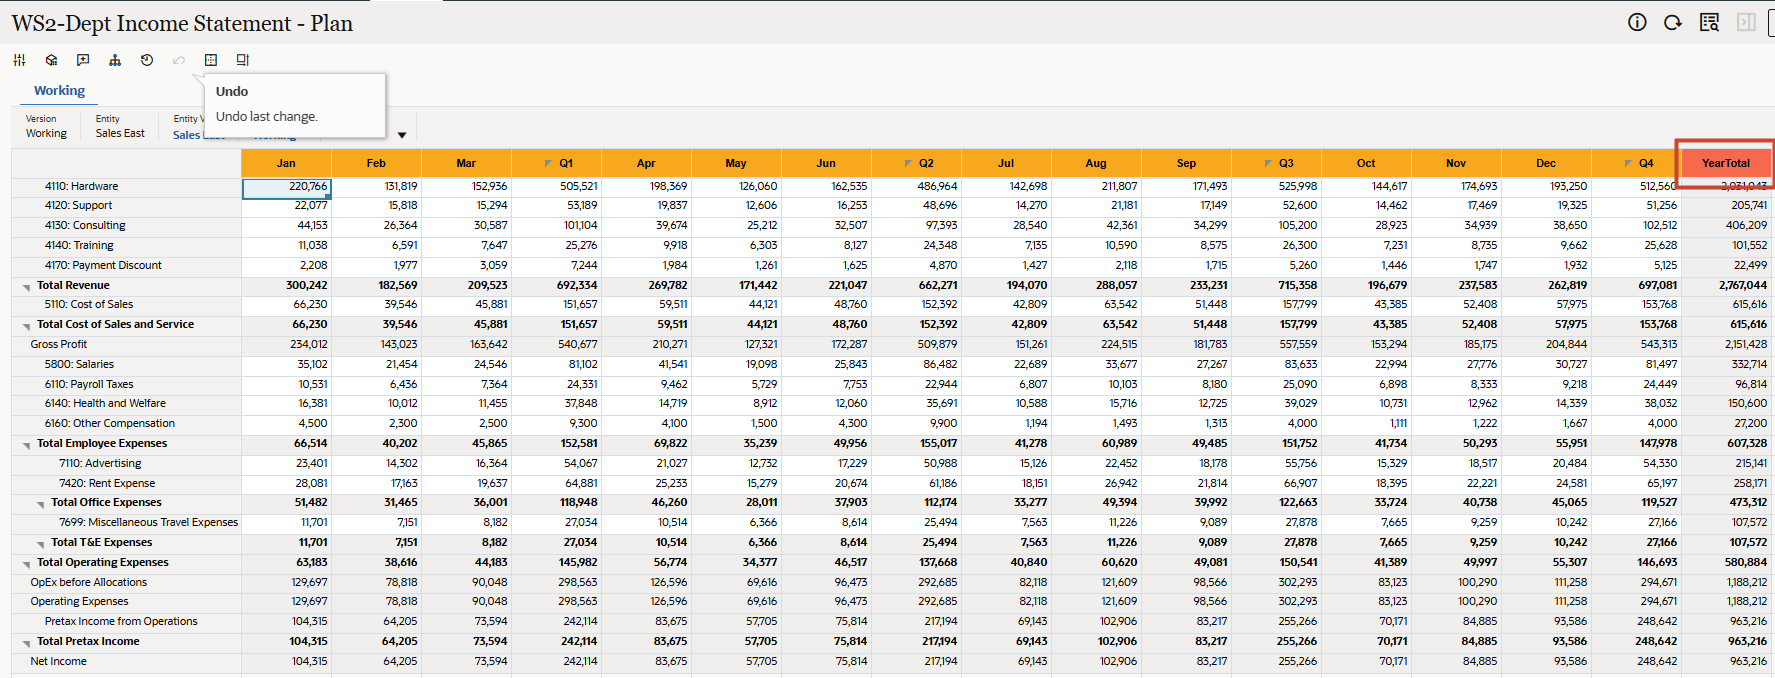1775x678 pixels.
Task: Select the Version Working POV member
Action: tap(46, 126)
